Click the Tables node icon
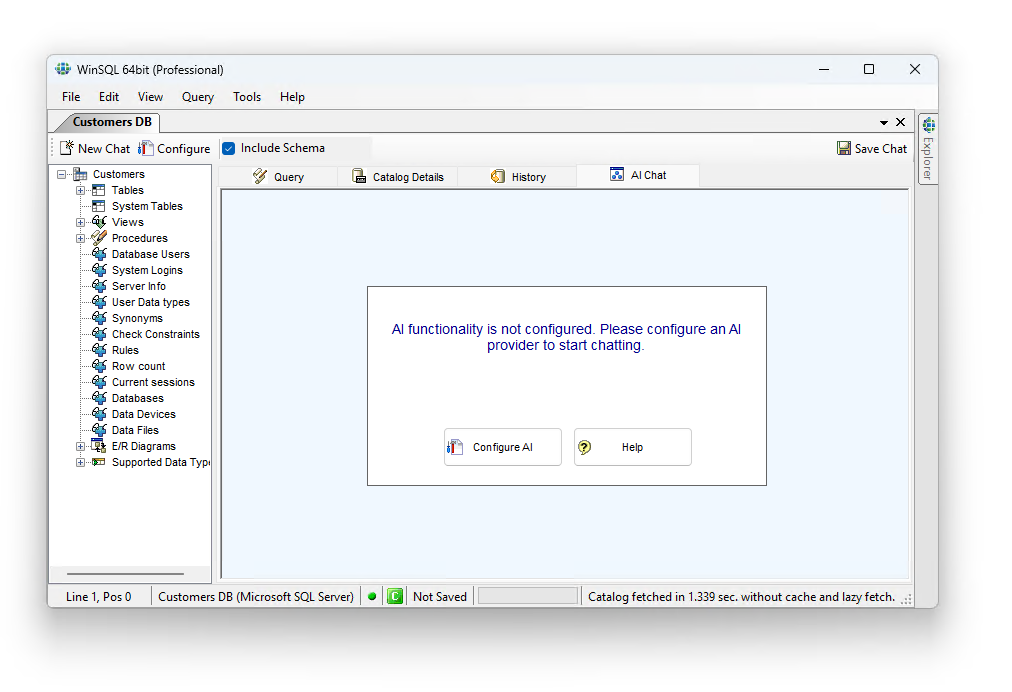1012x692 pixels. [99, 190]
